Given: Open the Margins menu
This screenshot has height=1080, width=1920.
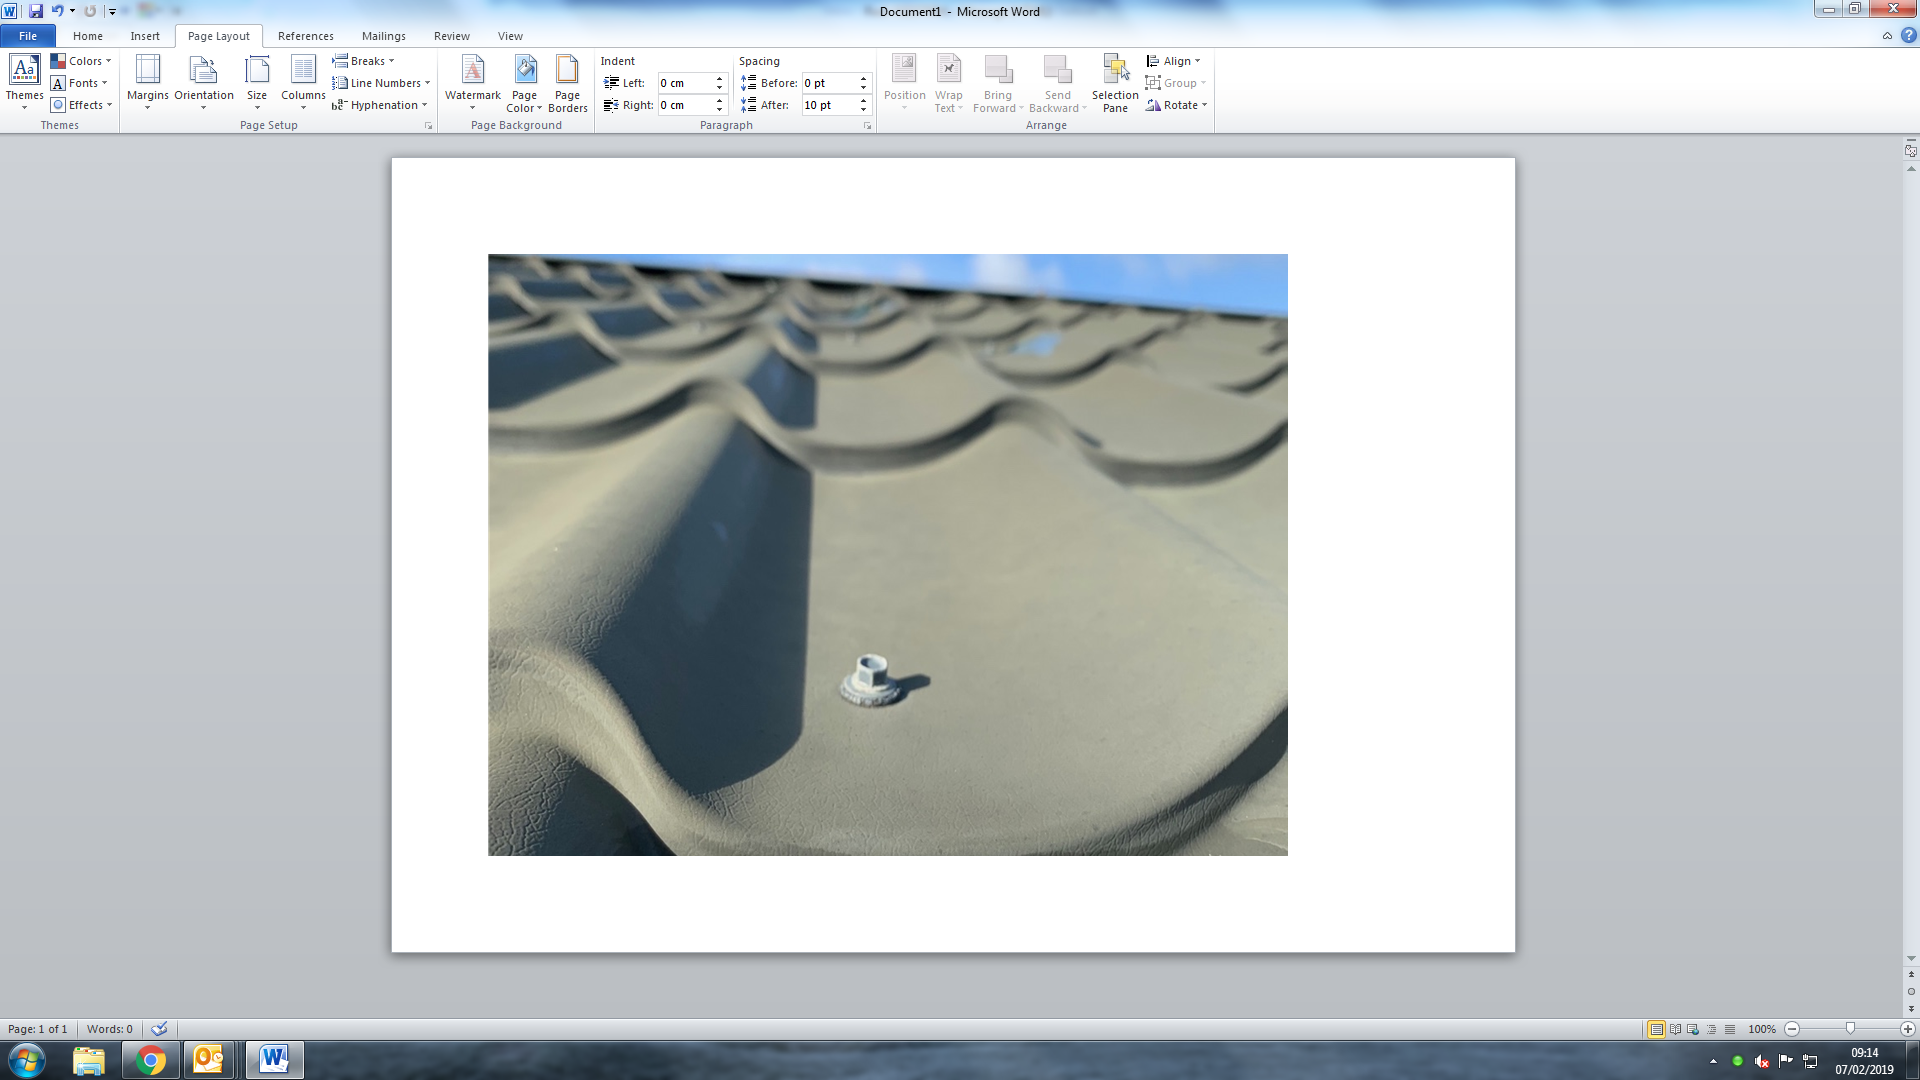Looking at the screenshot, I should click(x=147, y=80).
